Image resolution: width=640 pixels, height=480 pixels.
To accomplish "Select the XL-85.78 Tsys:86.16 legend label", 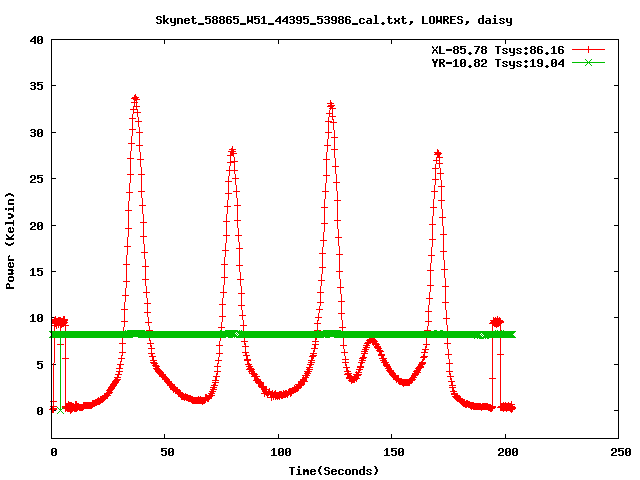I will click(x=498, y=50).
